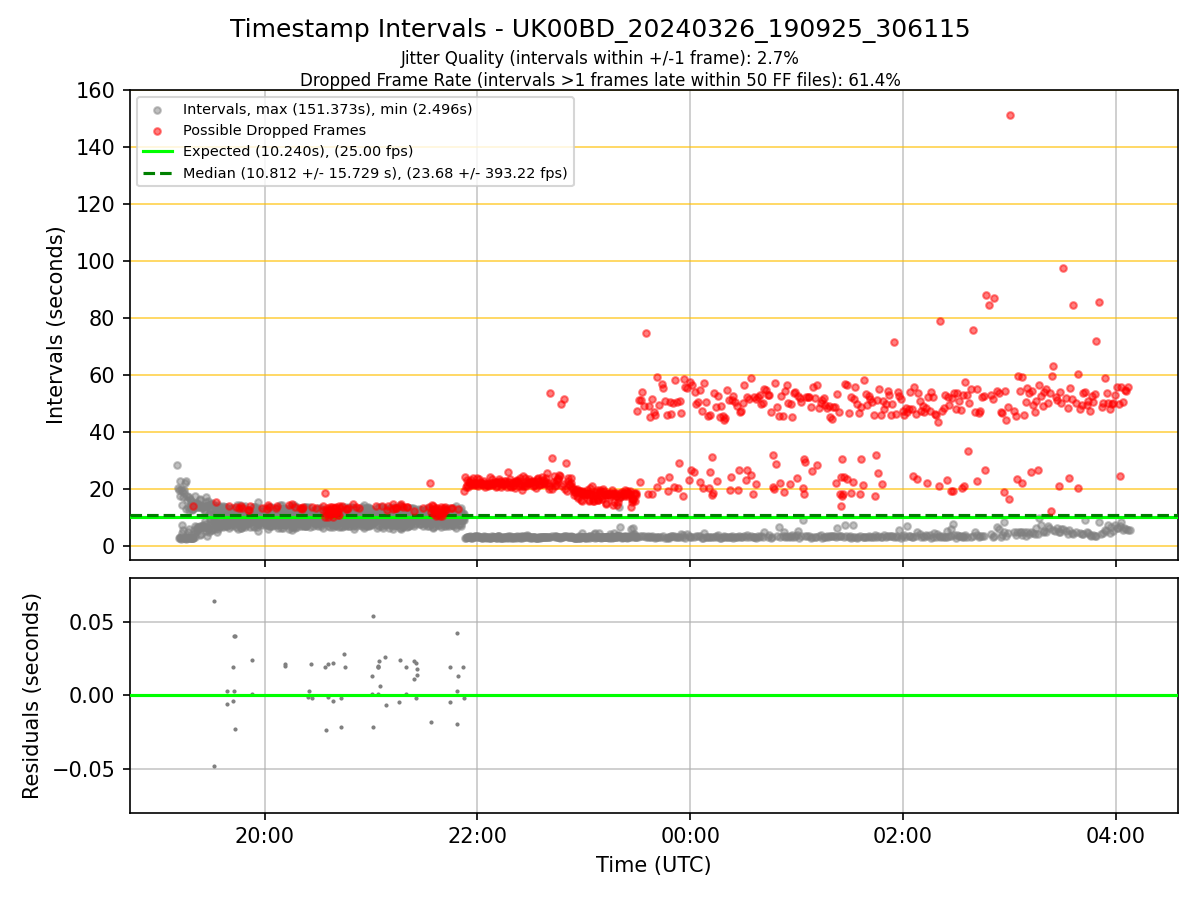Click the red outlier point near 151 seconds
The width and height of the screenshot is (1200, 900).
1010,115
